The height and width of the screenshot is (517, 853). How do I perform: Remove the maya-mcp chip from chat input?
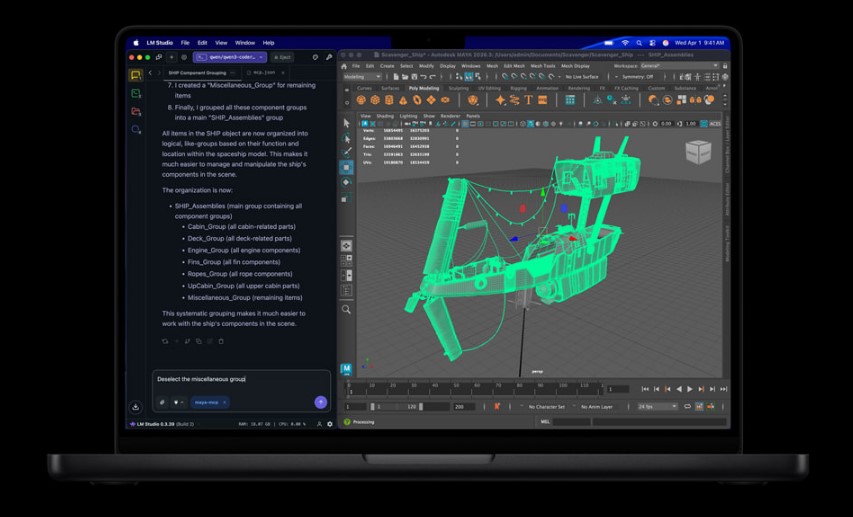point(225,402)
